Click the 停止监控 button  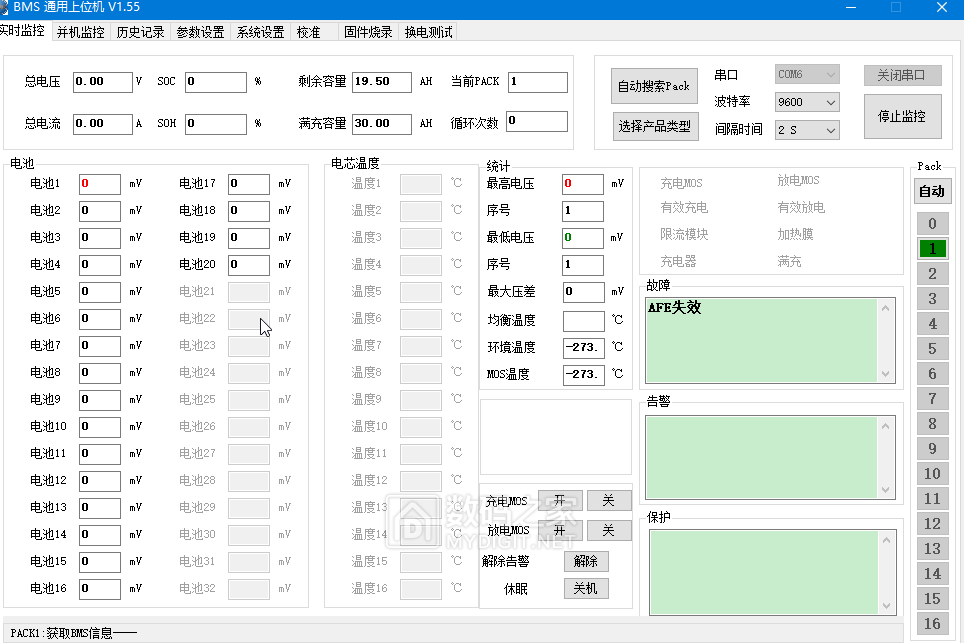902,116
